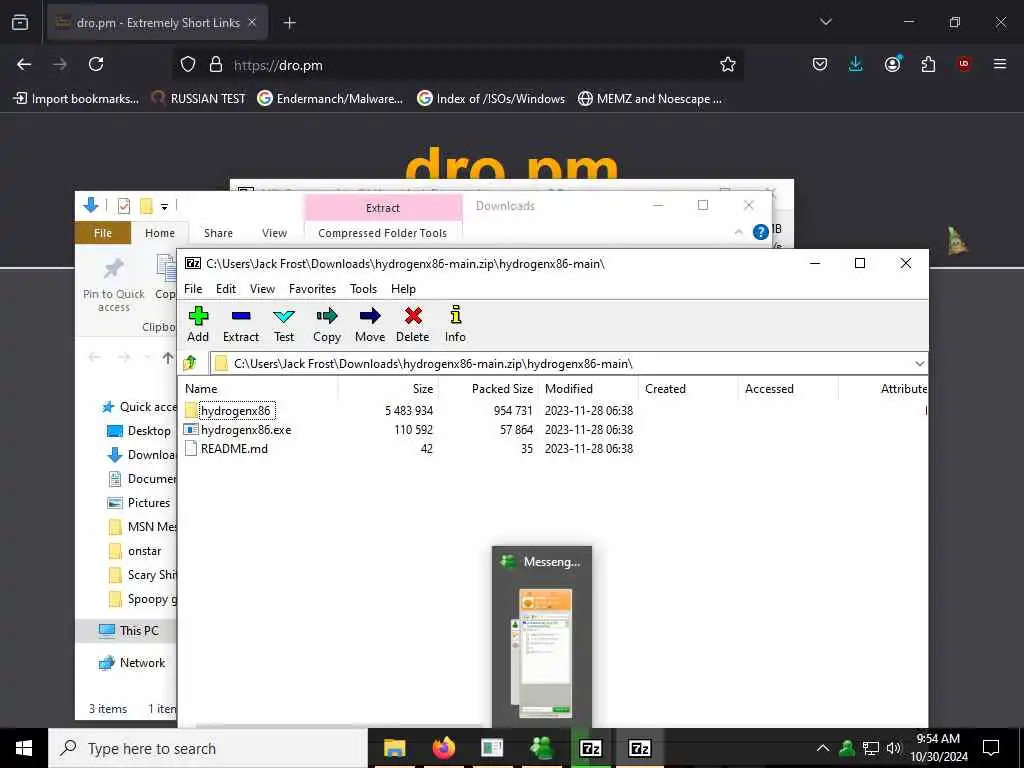Expand the 7-Zip address path dropdown

pyautogui.click(x=920, y=364)
